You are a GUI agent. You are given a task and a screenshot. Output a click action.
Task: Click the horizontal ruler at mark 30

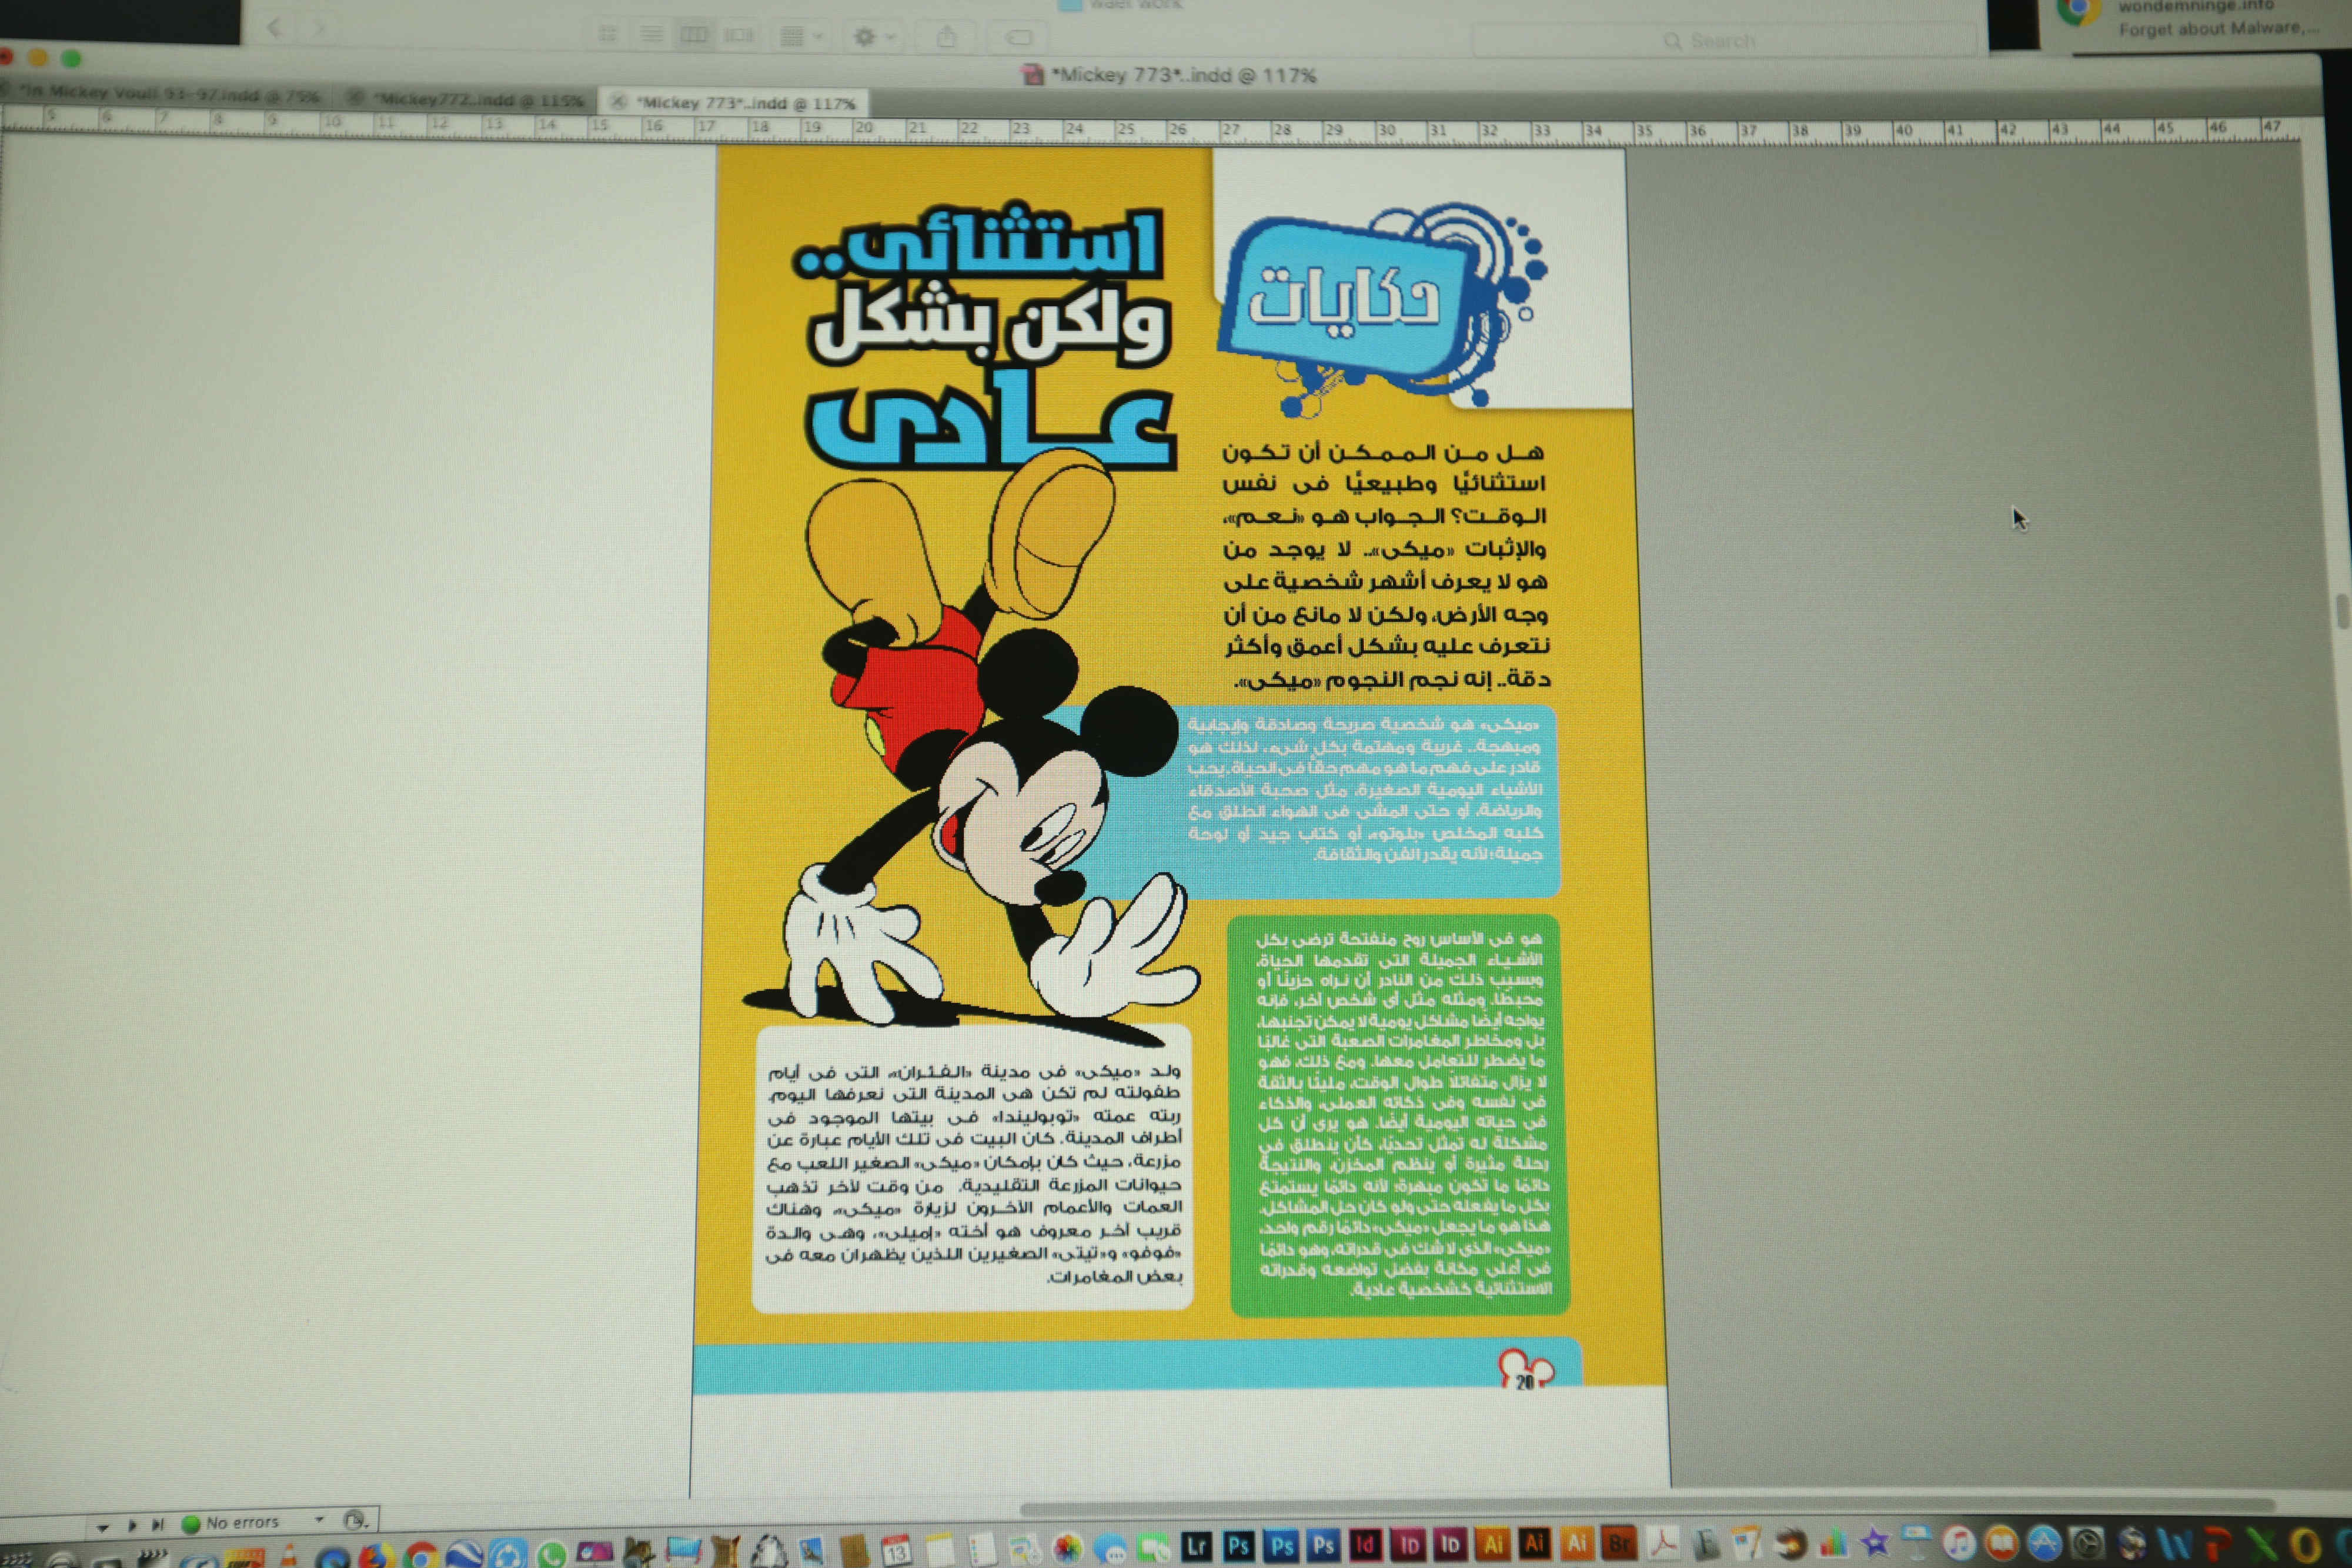pyautogui.click(x=1386, y=130)
